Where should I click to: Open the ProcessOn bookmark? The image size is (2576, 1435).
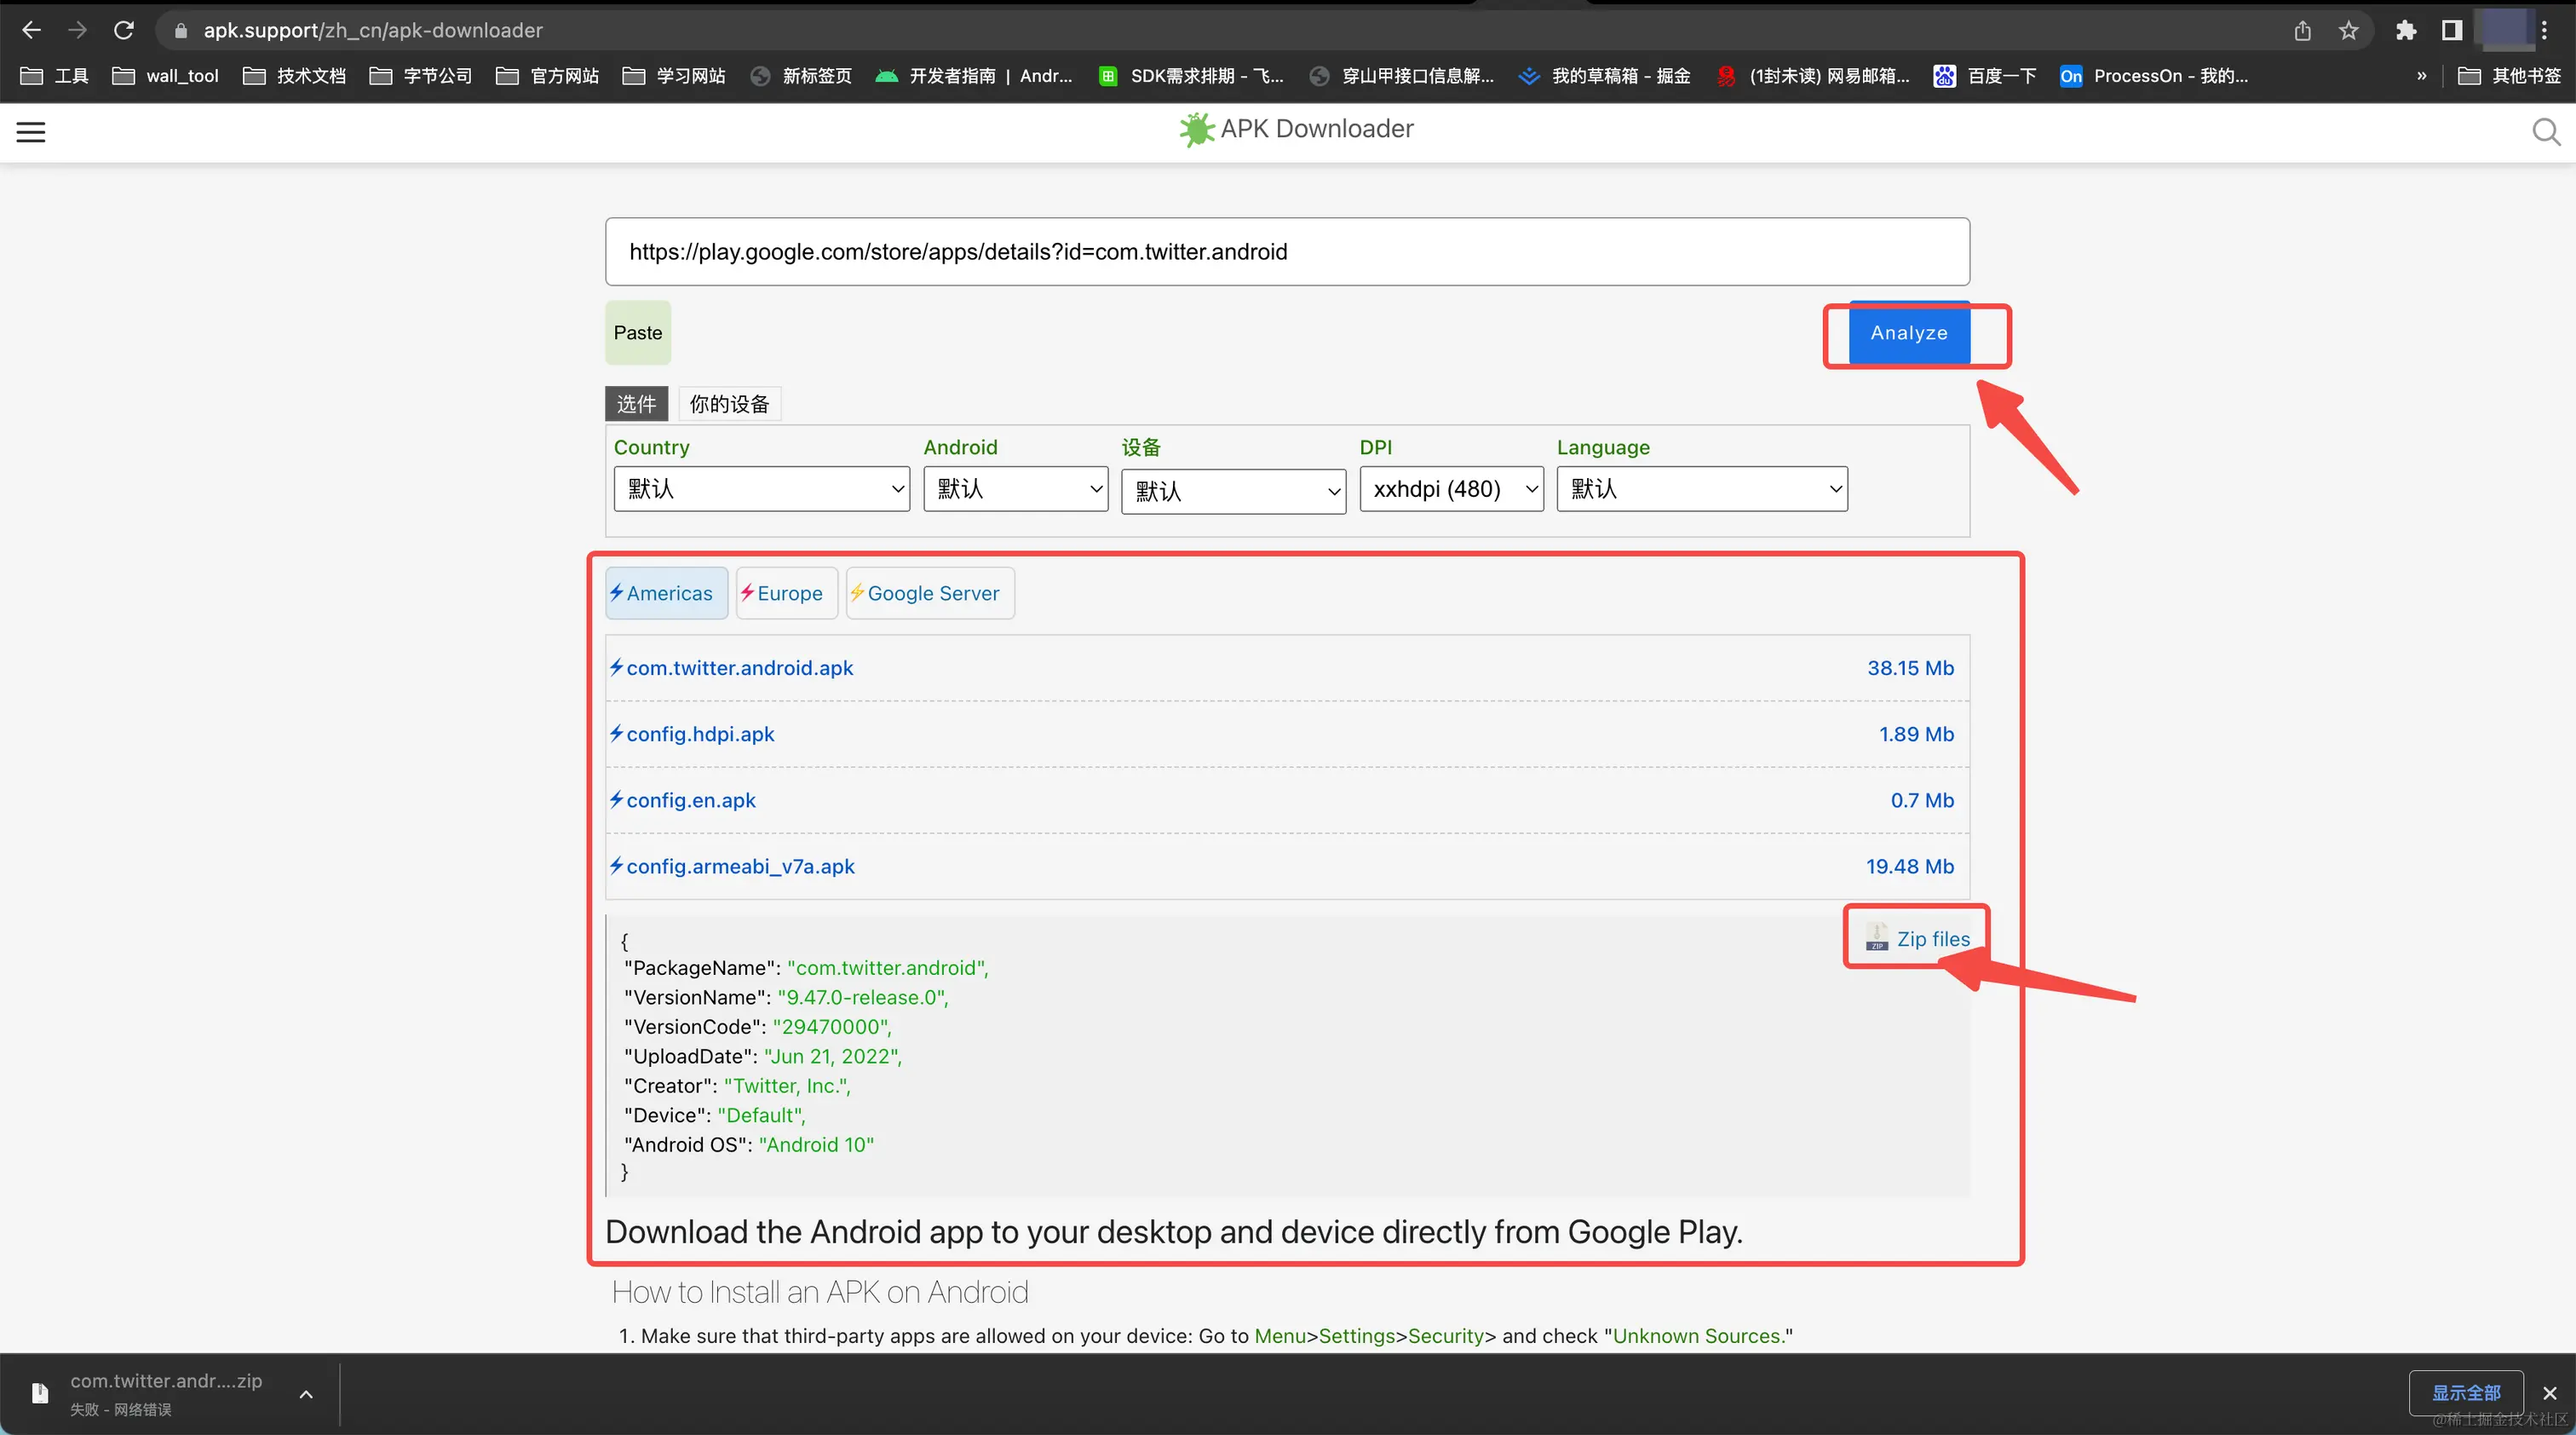pyautogui.click(x=2154, y=76)
